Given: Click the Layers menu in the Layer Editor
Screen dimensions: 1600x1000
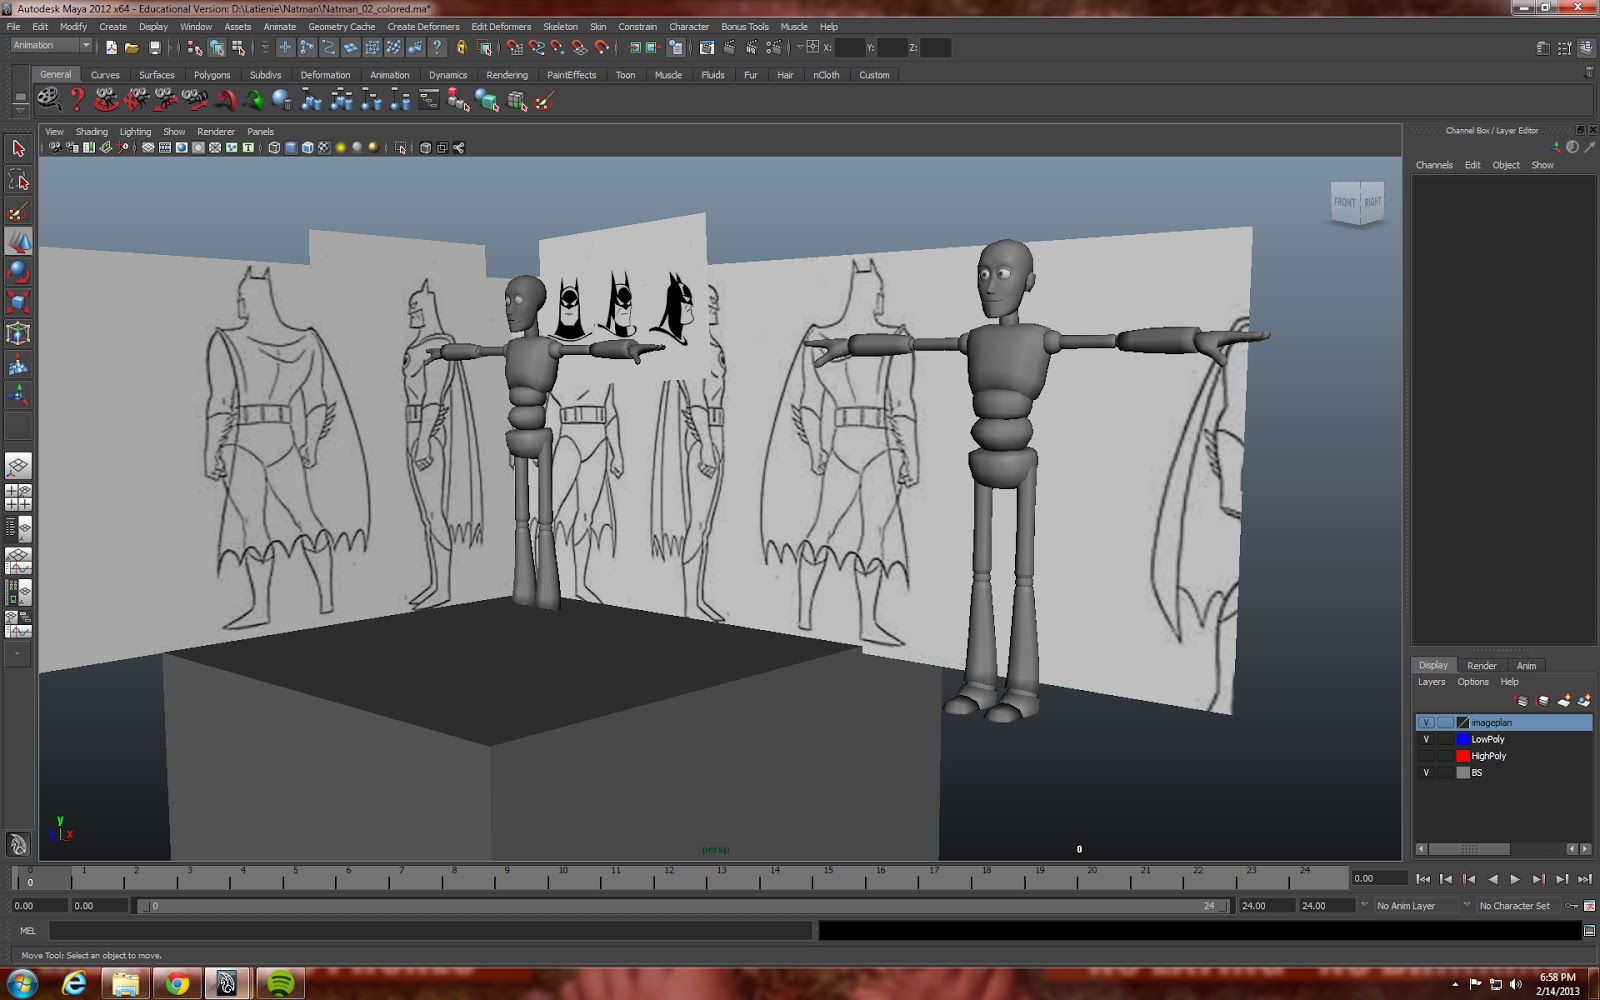Looking at the screenshot, I should [1431, 681].
